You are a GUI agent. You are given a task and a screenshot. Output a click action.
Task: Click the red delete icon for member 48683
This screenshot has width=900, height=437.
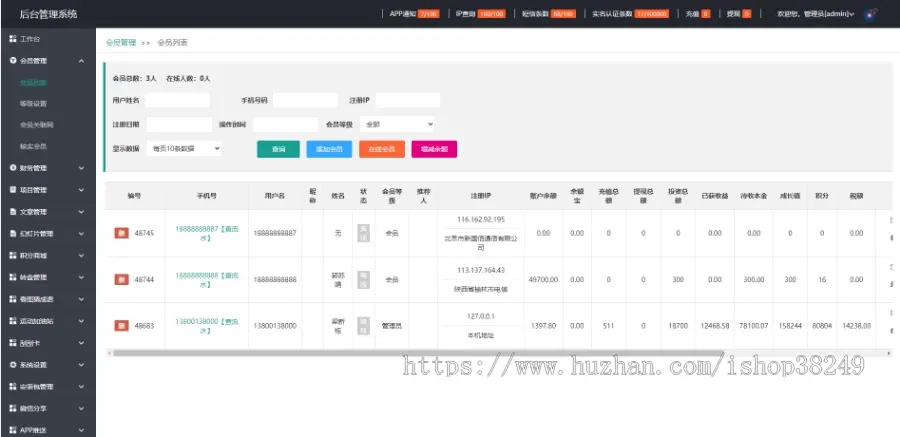120,326
